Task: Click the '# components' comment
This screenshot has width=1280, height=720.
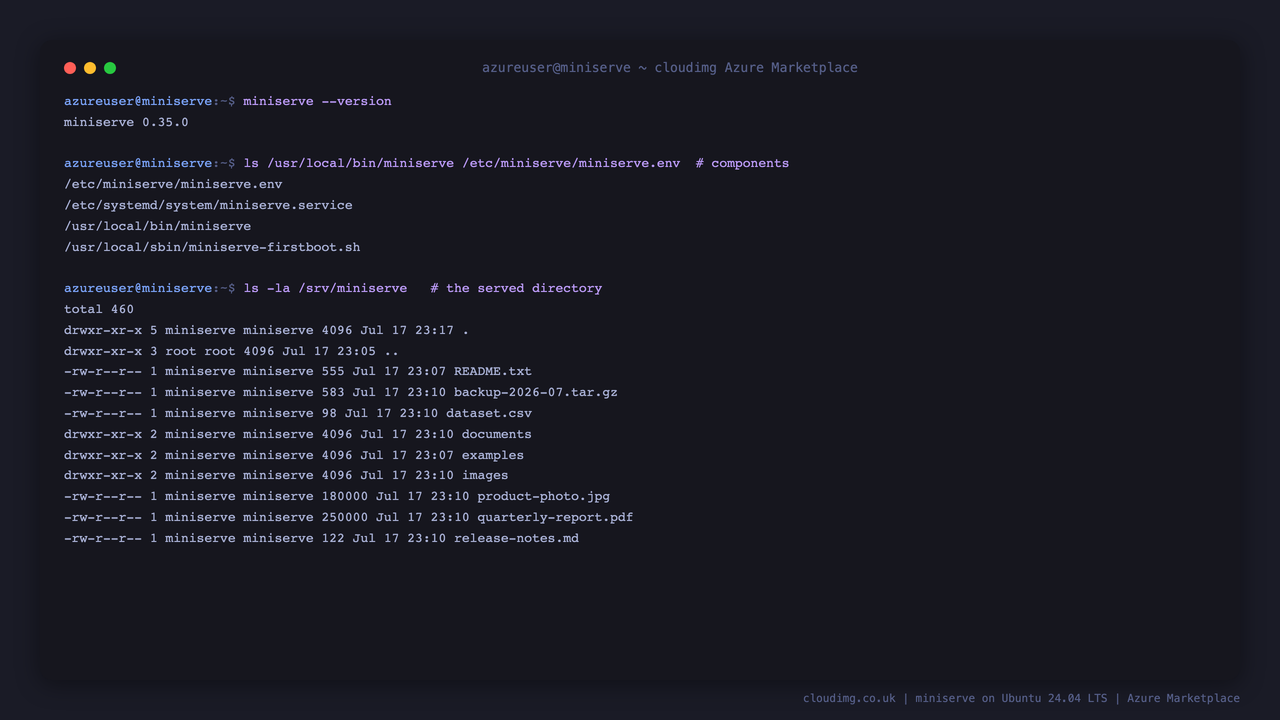Action: [742, 163]
